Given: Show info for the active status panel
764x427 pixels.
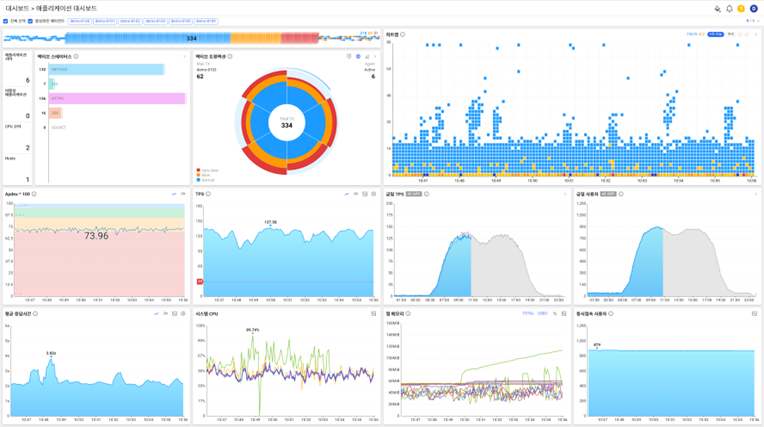Looking at the screenshot, I should pos(76,57).
